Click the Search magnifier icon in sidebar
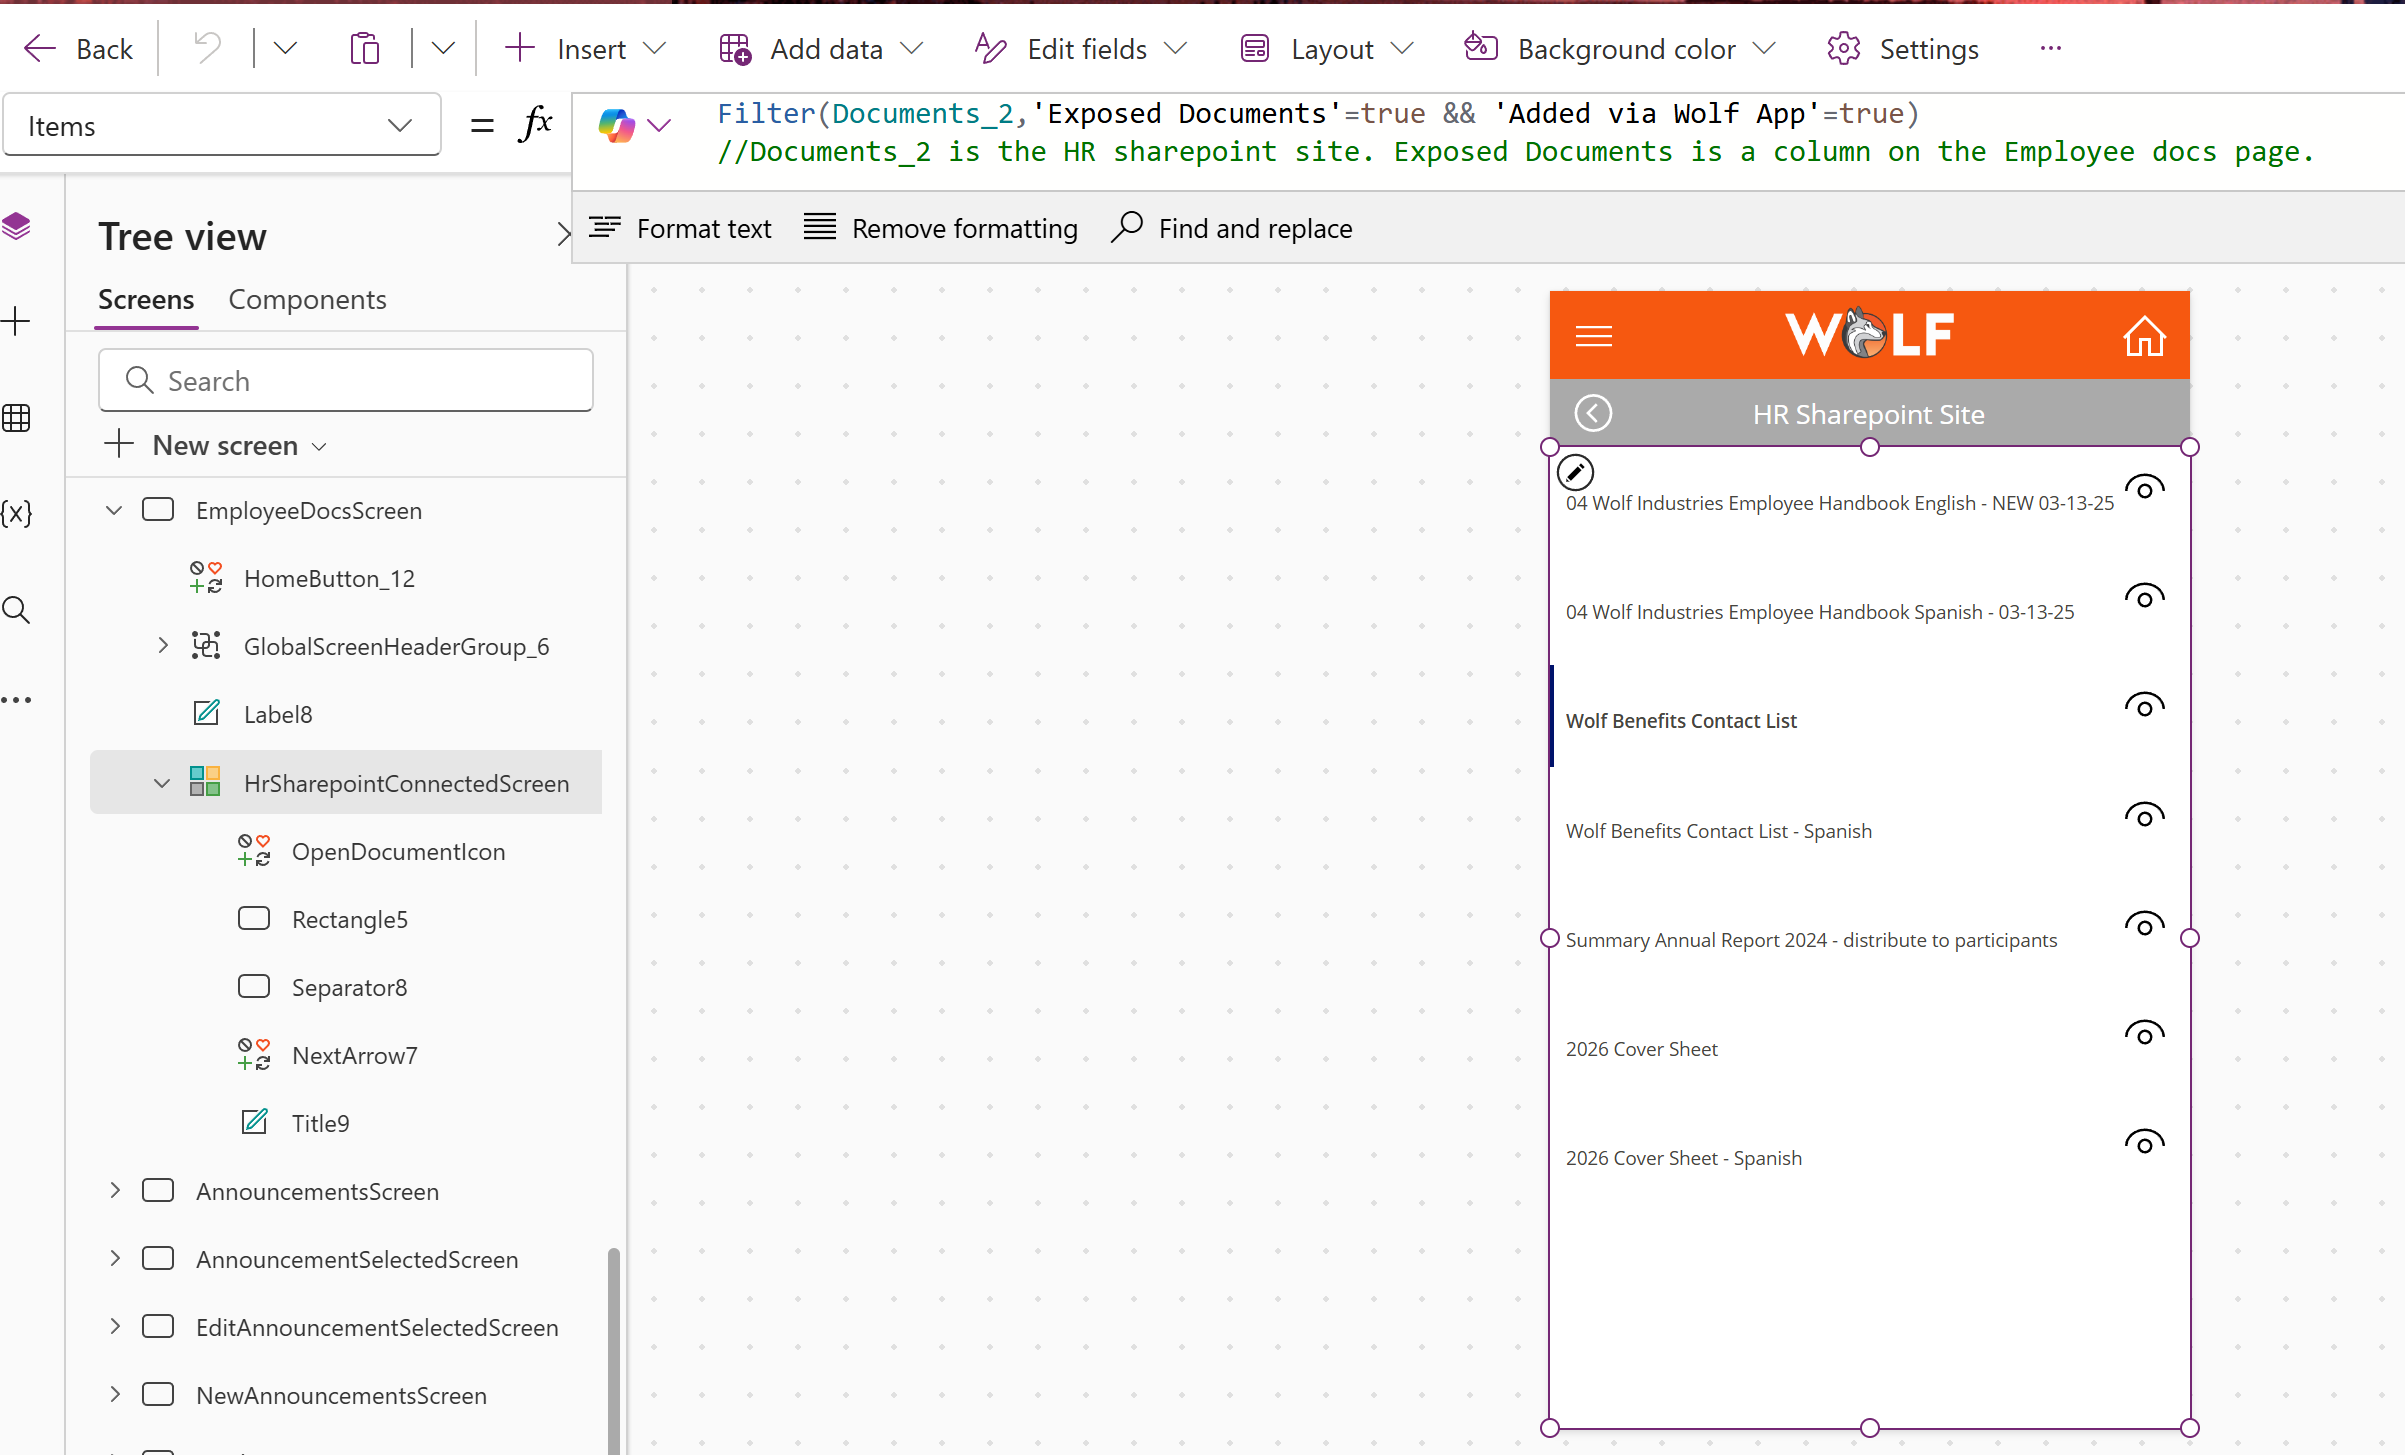2405x1455 pixels. pos(17,609)
